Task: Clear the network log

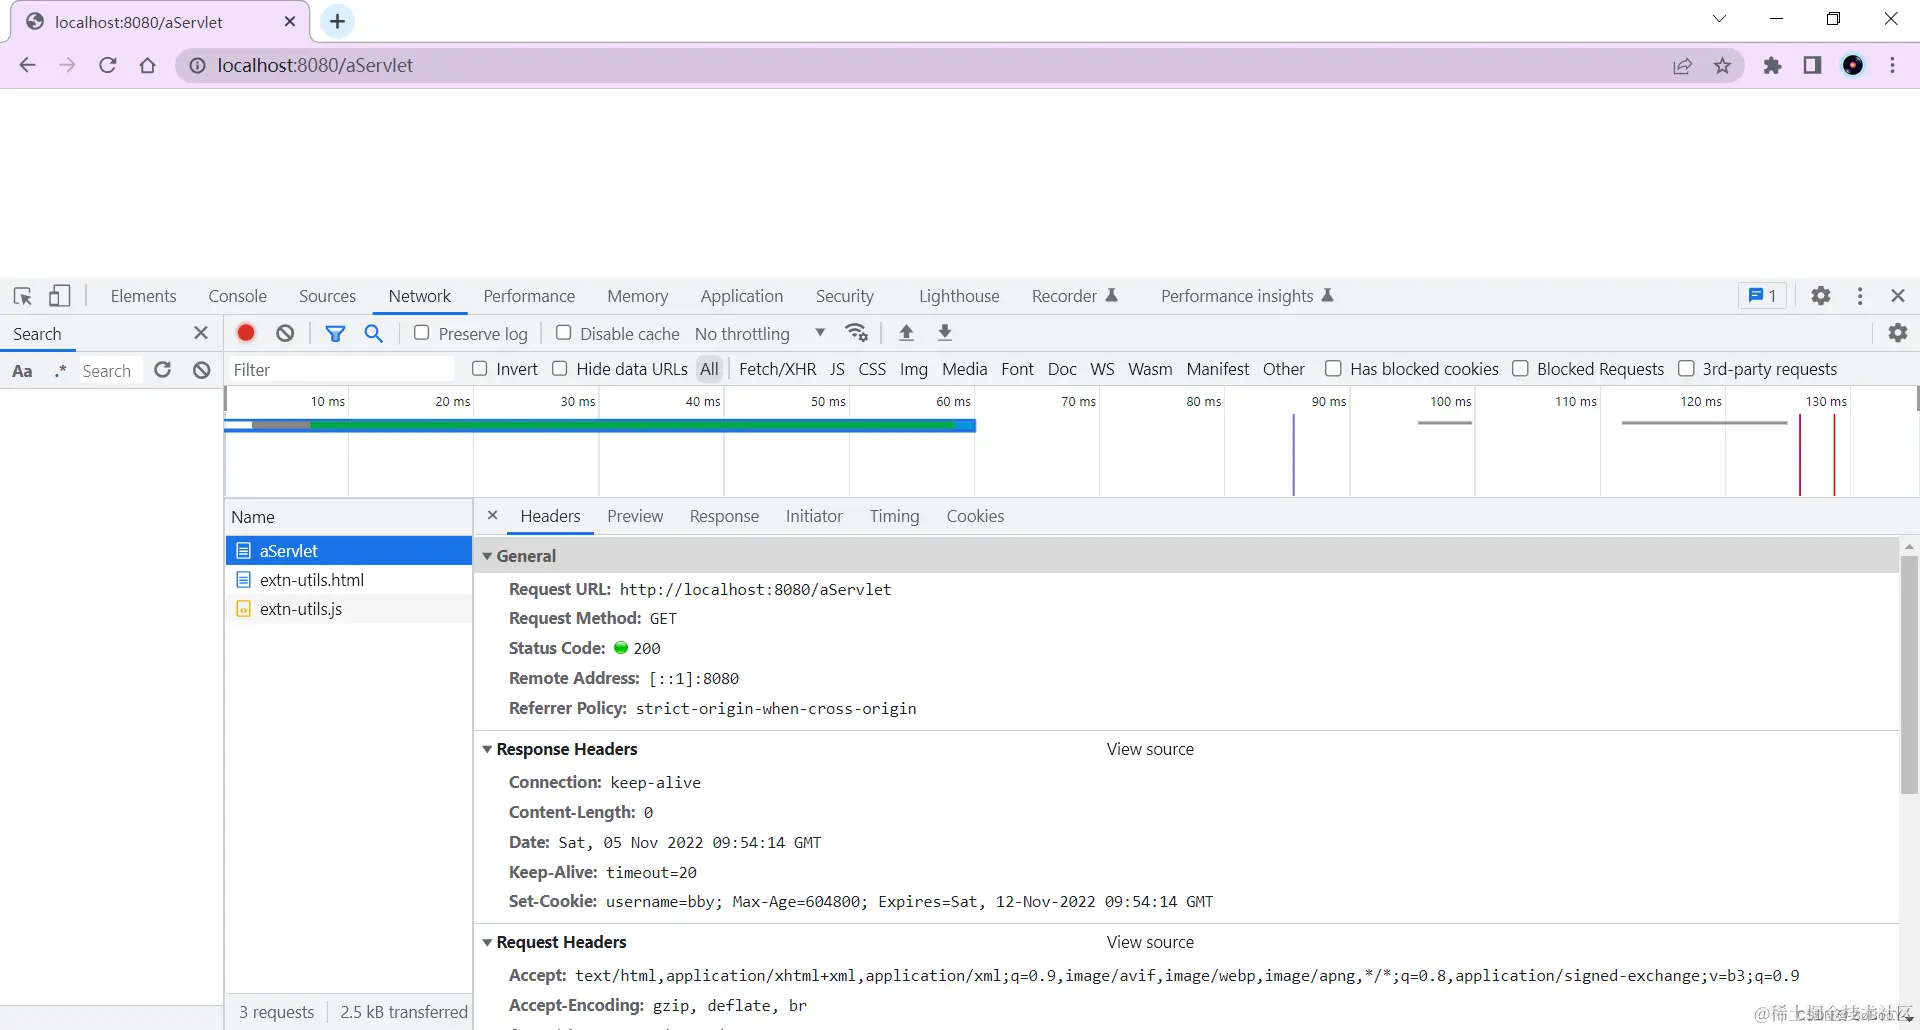Action: coord(285,333)
